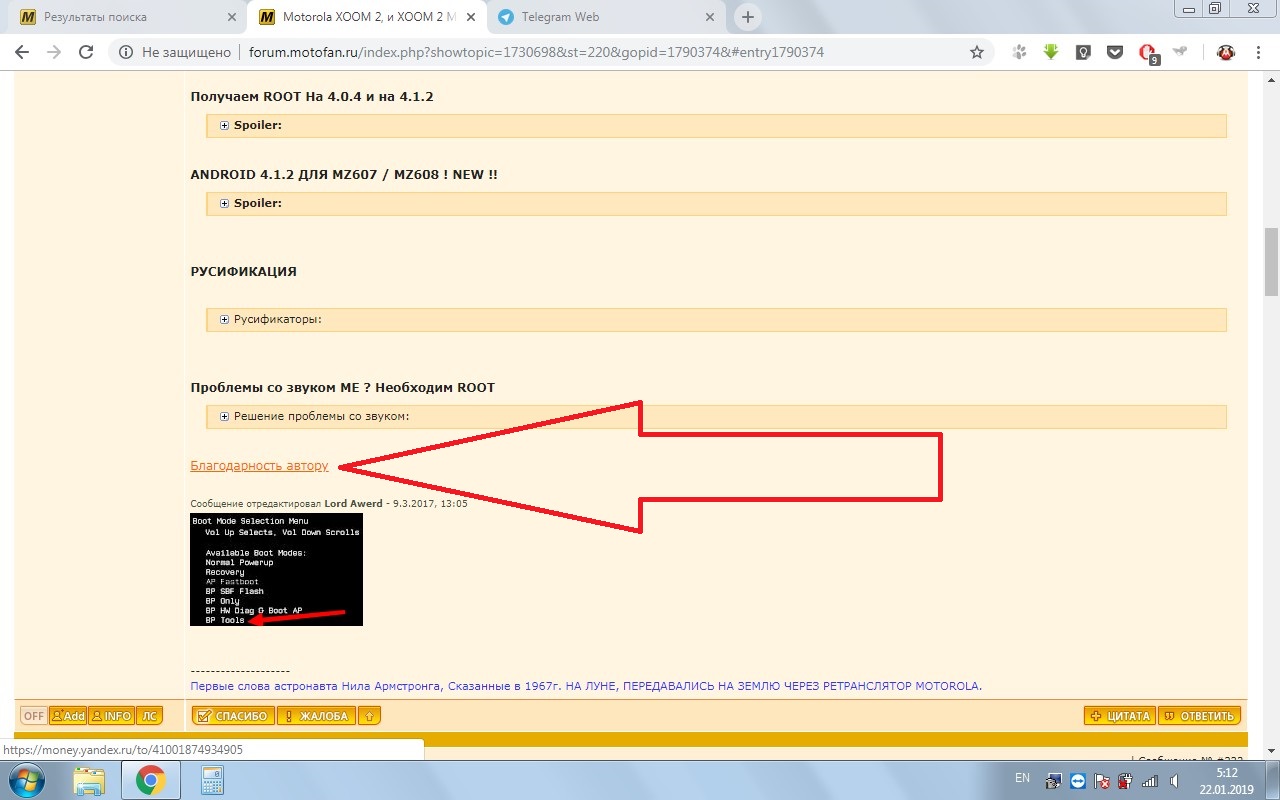The height and width of the screenshot is (800, 1280).
Task: Click the heading Проблемы со звуком МЕ
Action: click(342, 387)
